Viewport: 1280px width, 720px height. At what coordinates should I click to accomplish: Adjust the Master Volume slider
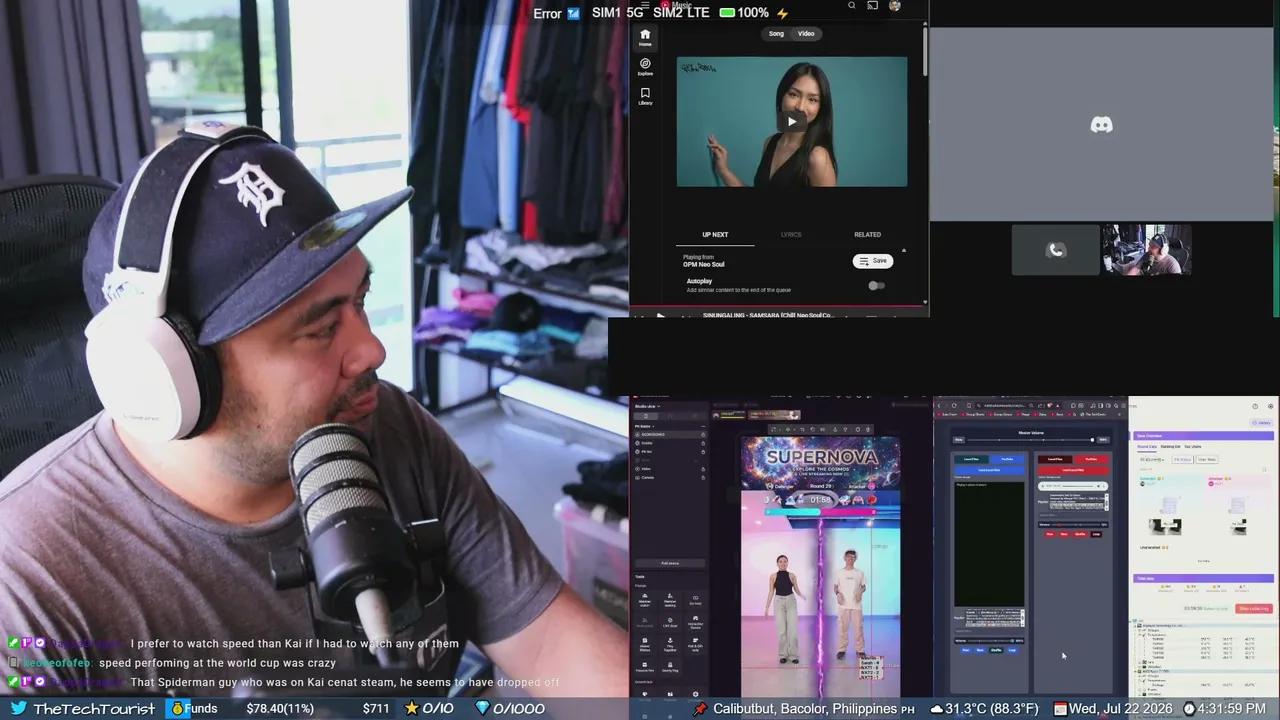tap(1031, 440)
